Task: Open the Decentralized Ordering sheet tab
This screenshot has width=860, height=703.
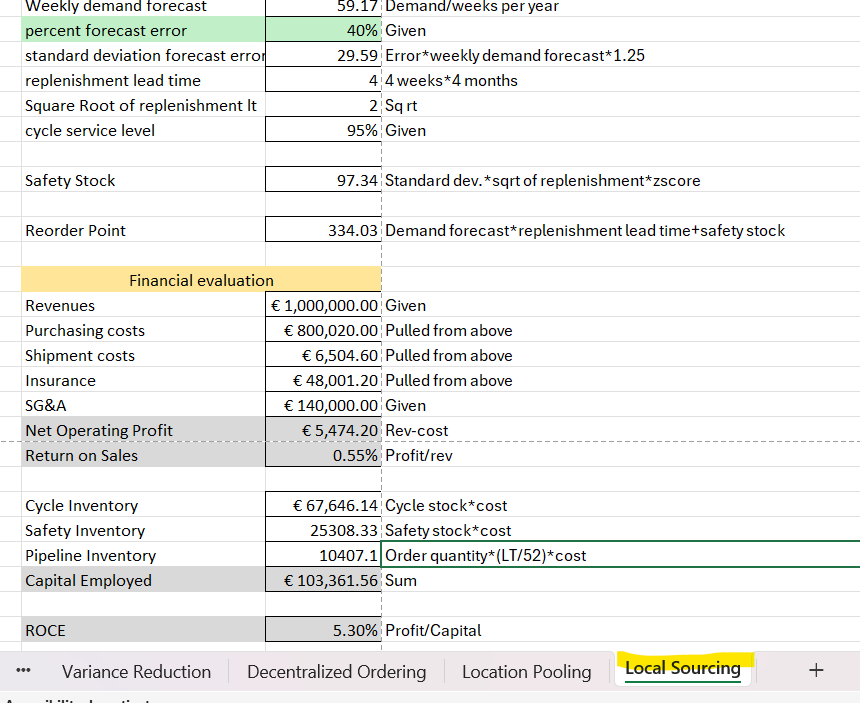Action: [336, 671]
